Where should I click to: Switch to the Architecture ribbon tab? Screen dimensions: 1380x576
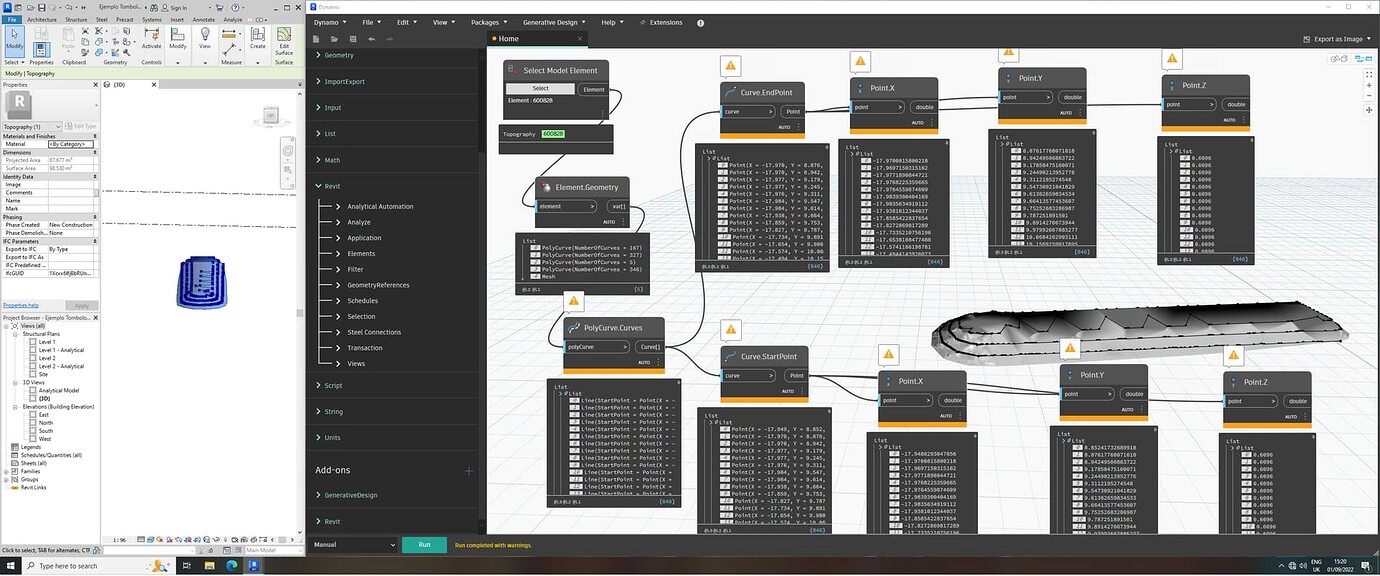click(42, 19)
